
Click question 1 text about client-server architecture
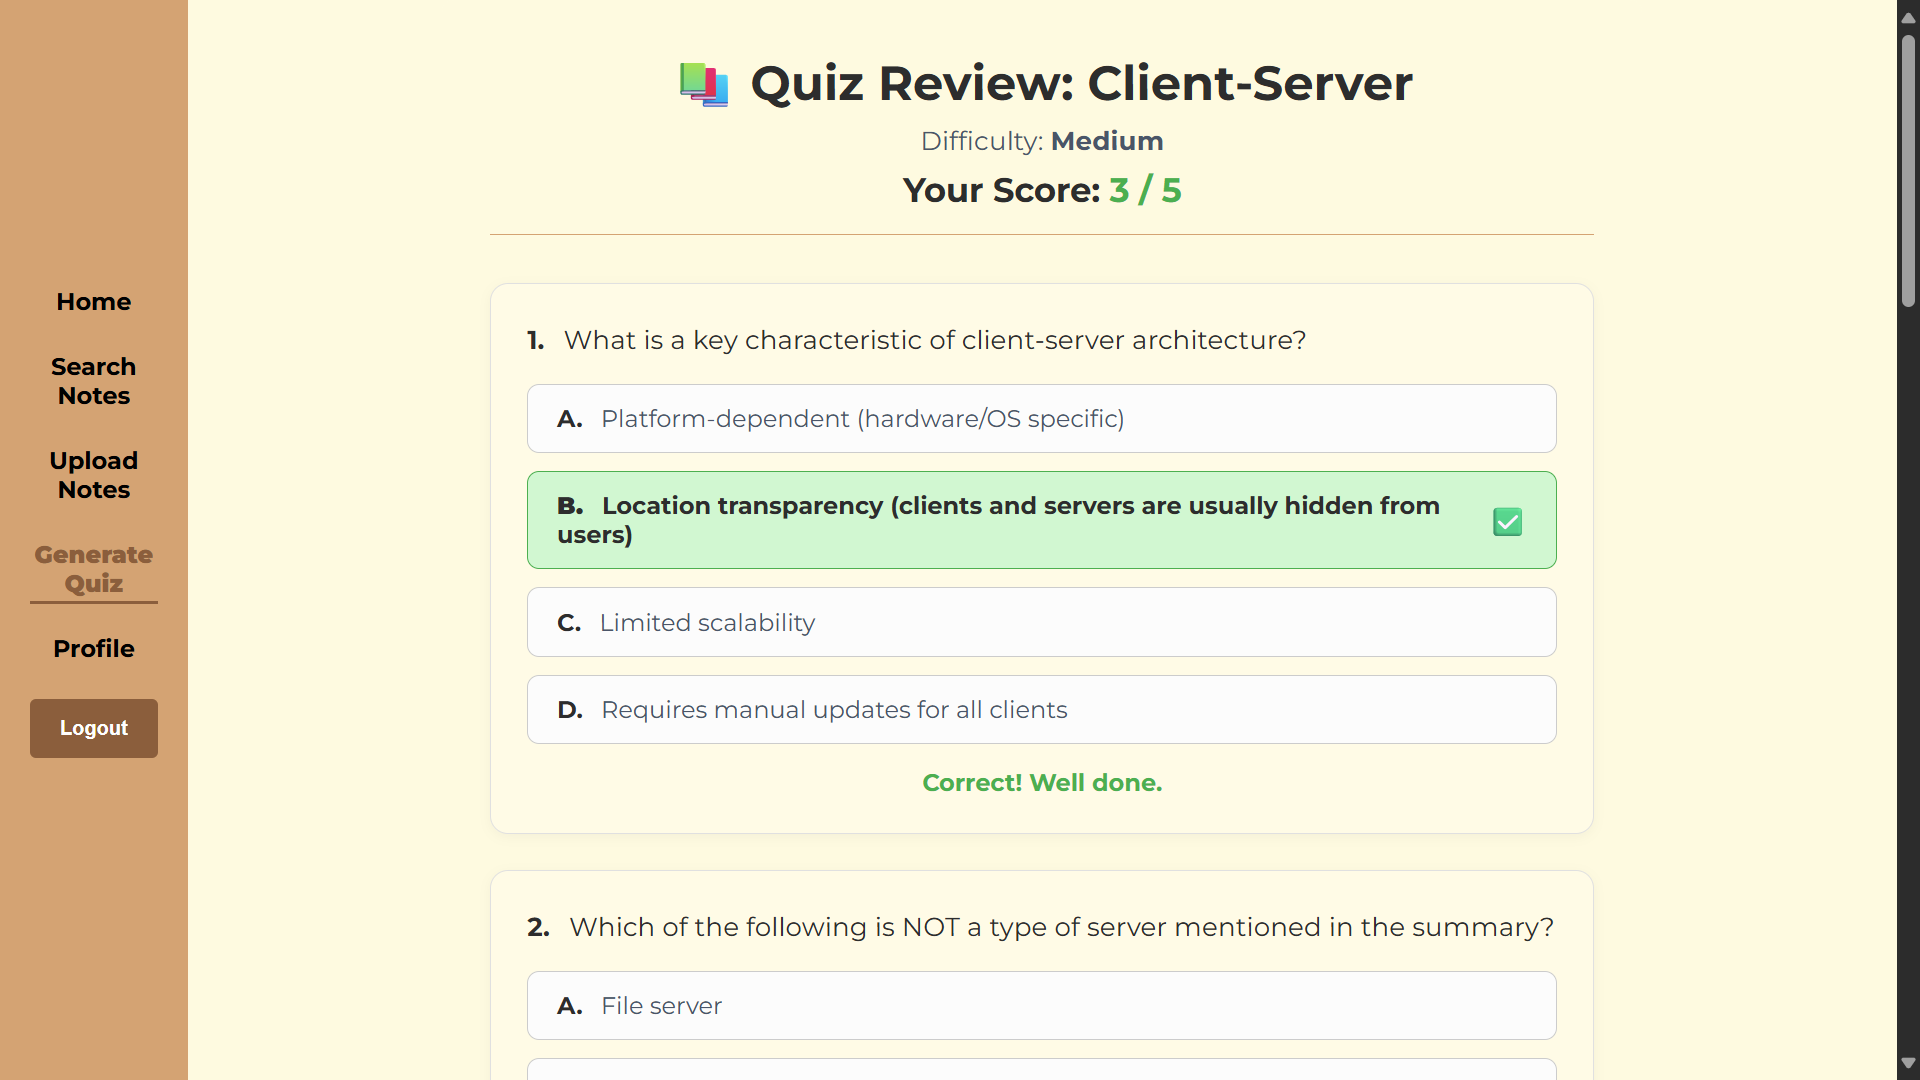pos(934,340)
